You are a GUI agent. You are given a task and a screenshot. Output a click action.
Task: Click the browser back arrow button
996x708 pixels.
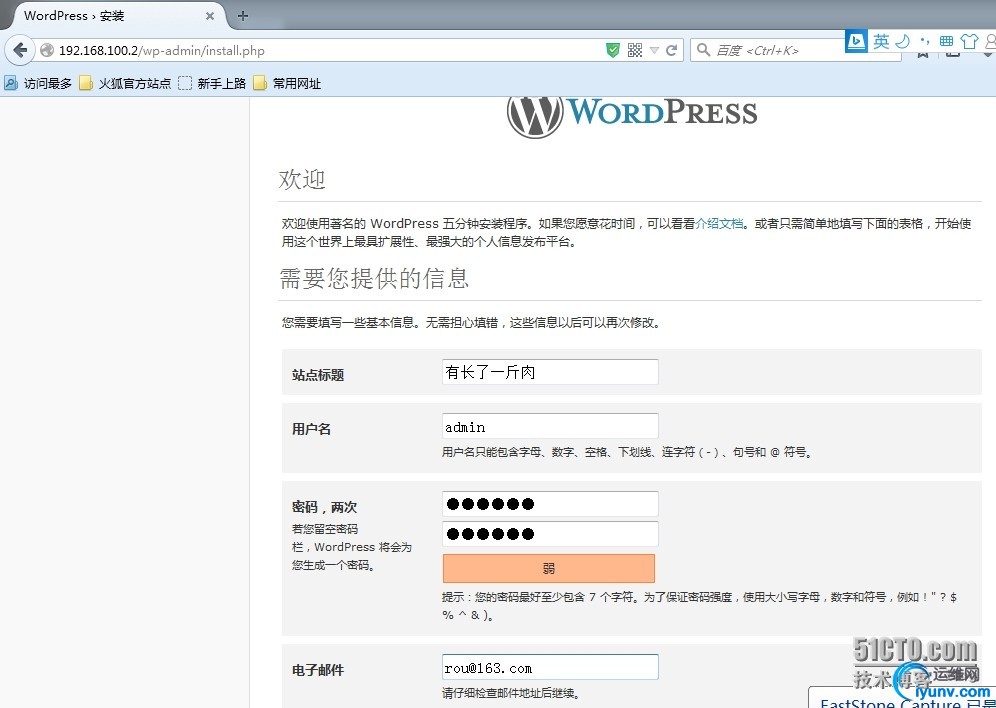(20, 50)
